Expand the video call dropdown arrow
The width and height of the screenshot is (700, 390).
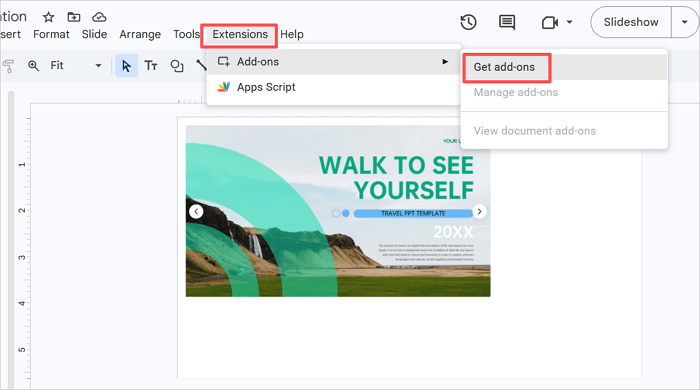coord(569,22)
